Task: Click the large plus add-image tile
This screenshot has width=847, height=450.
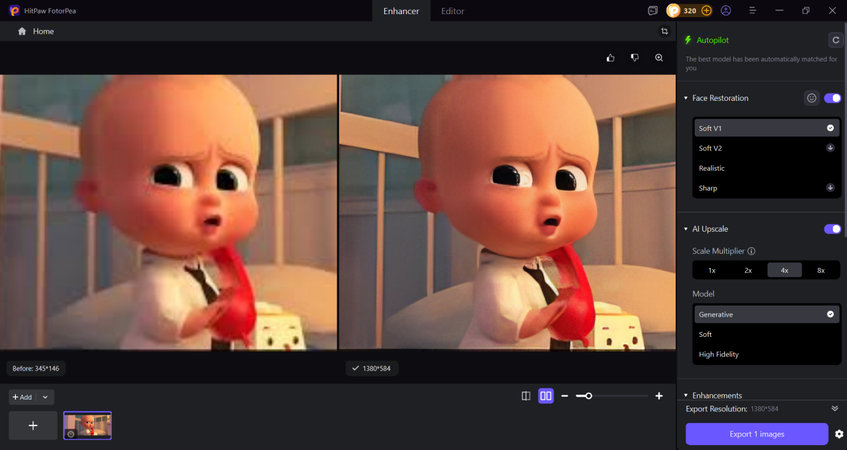Action: click(x=33, y=426)
